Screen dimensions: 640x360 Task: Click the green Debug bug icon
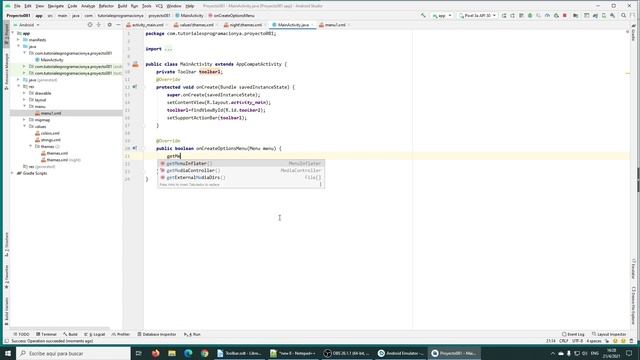click(530, 16)
